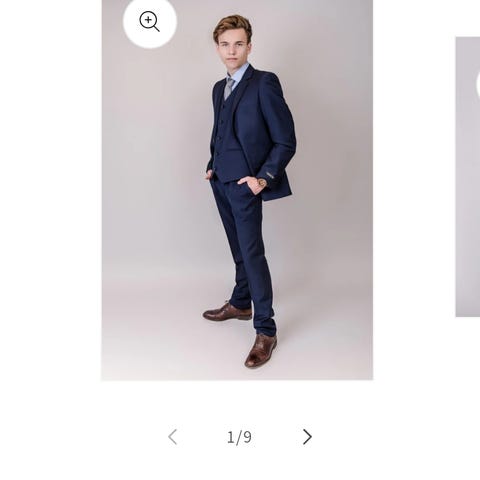Show image 2 of 9 using the forward arrow

point(307,437)
